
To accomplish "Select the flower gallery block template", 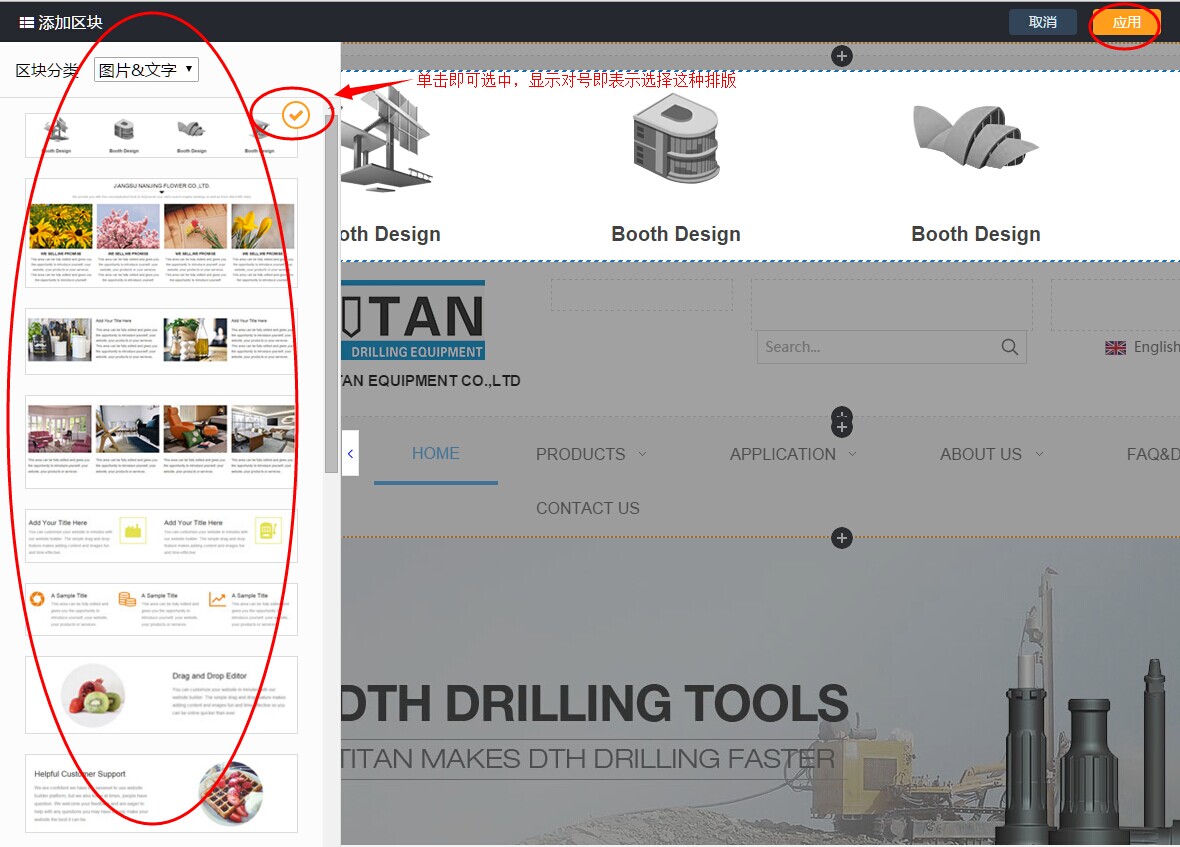I will 161,233.
